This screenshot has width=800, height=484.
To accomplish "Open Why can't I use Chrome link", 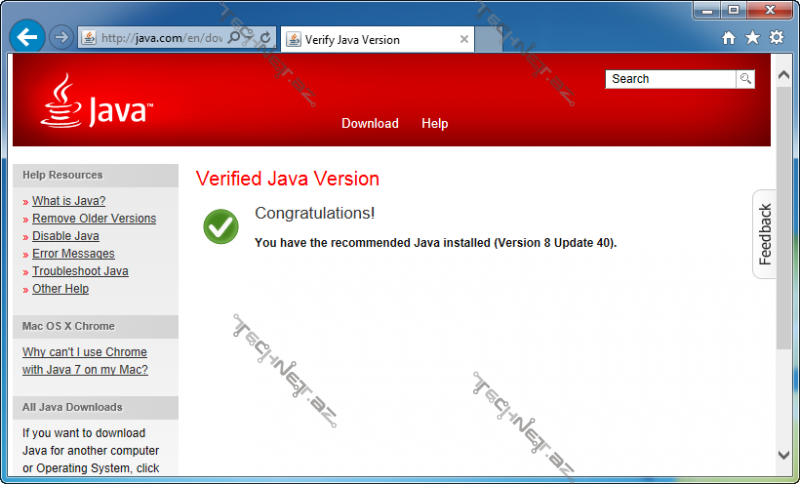I will [85, 361].
